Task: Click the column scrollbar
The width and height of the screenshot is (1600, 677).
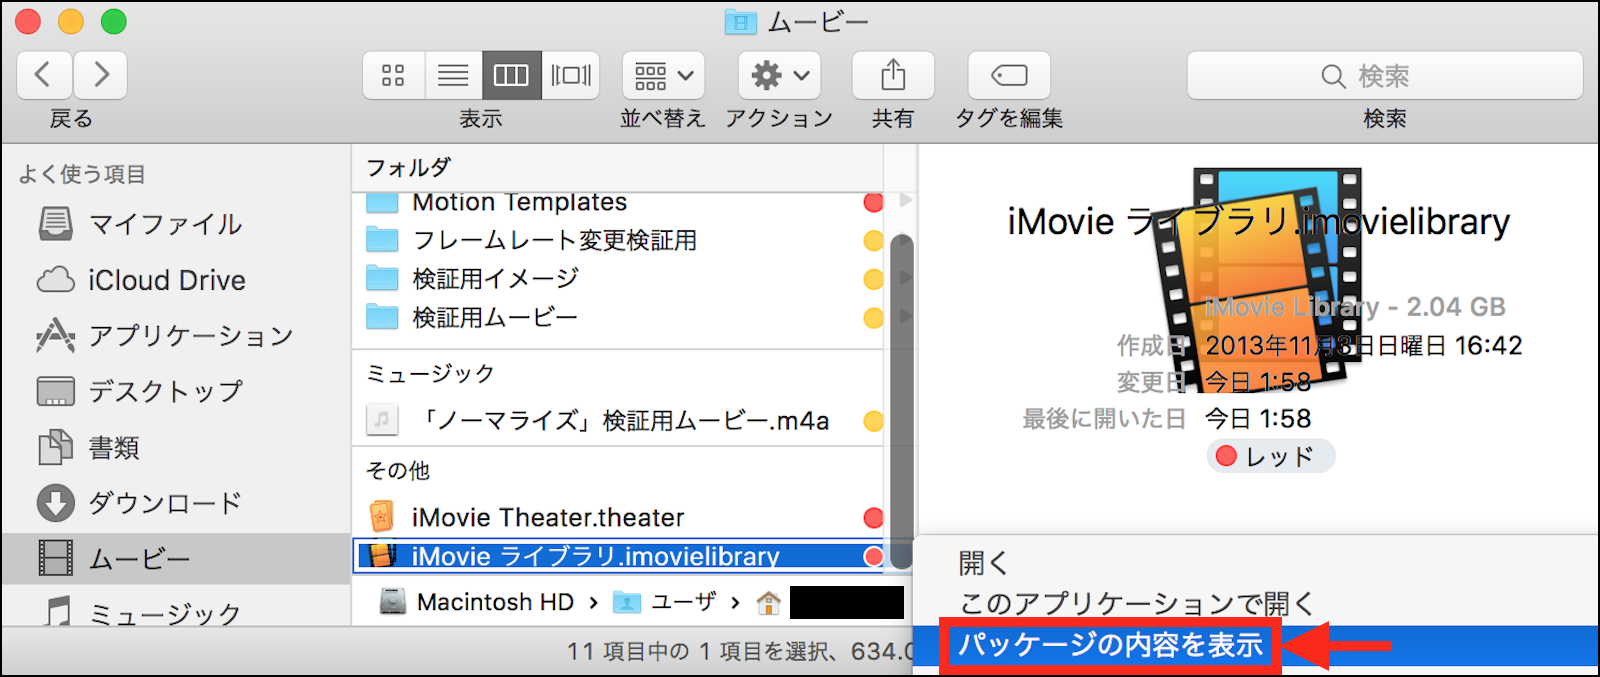Action: coord(900,400)
